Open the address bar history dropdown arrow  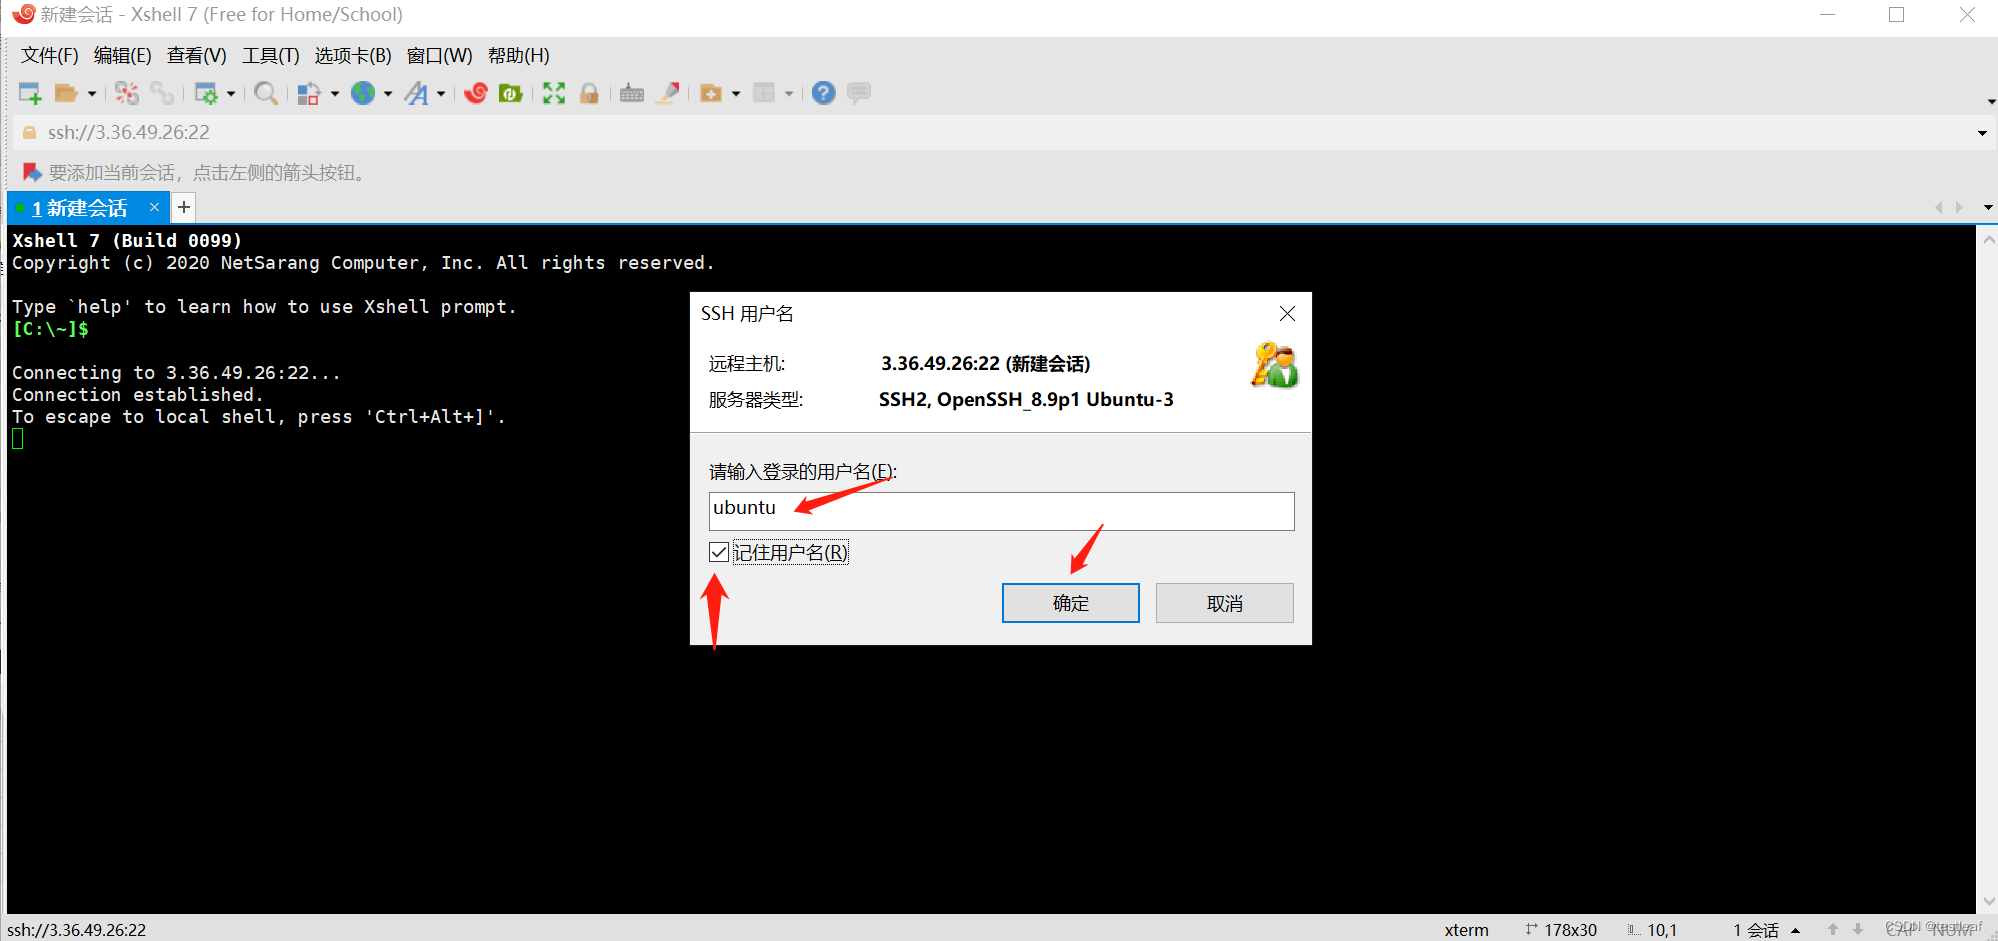point(1982,133)
